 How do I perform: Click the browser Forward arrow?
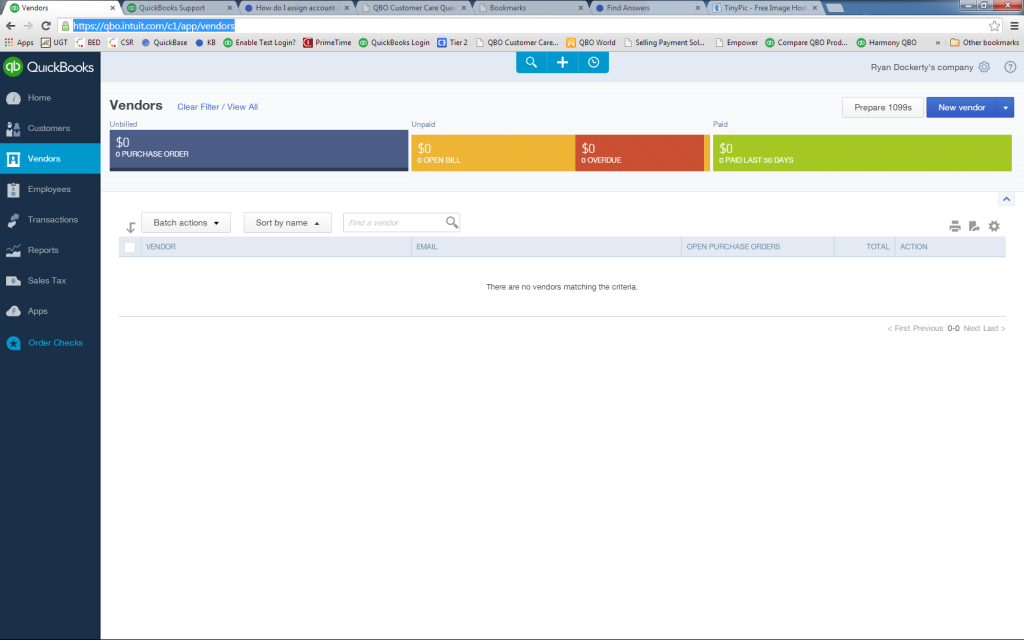pos(28,26)
